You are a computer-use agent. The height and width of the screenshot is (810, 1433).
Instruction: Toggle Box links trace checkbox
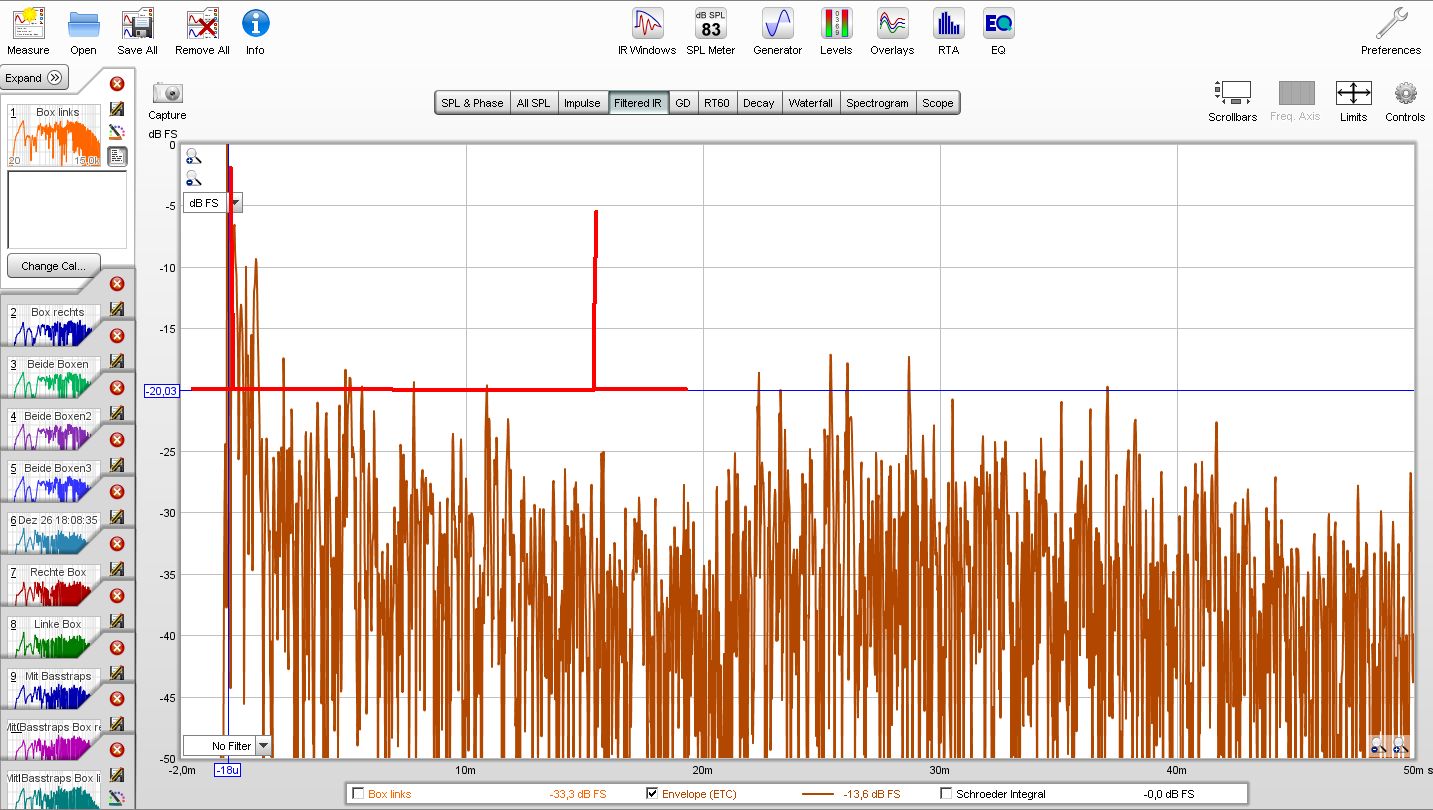[x=358, y=794]
